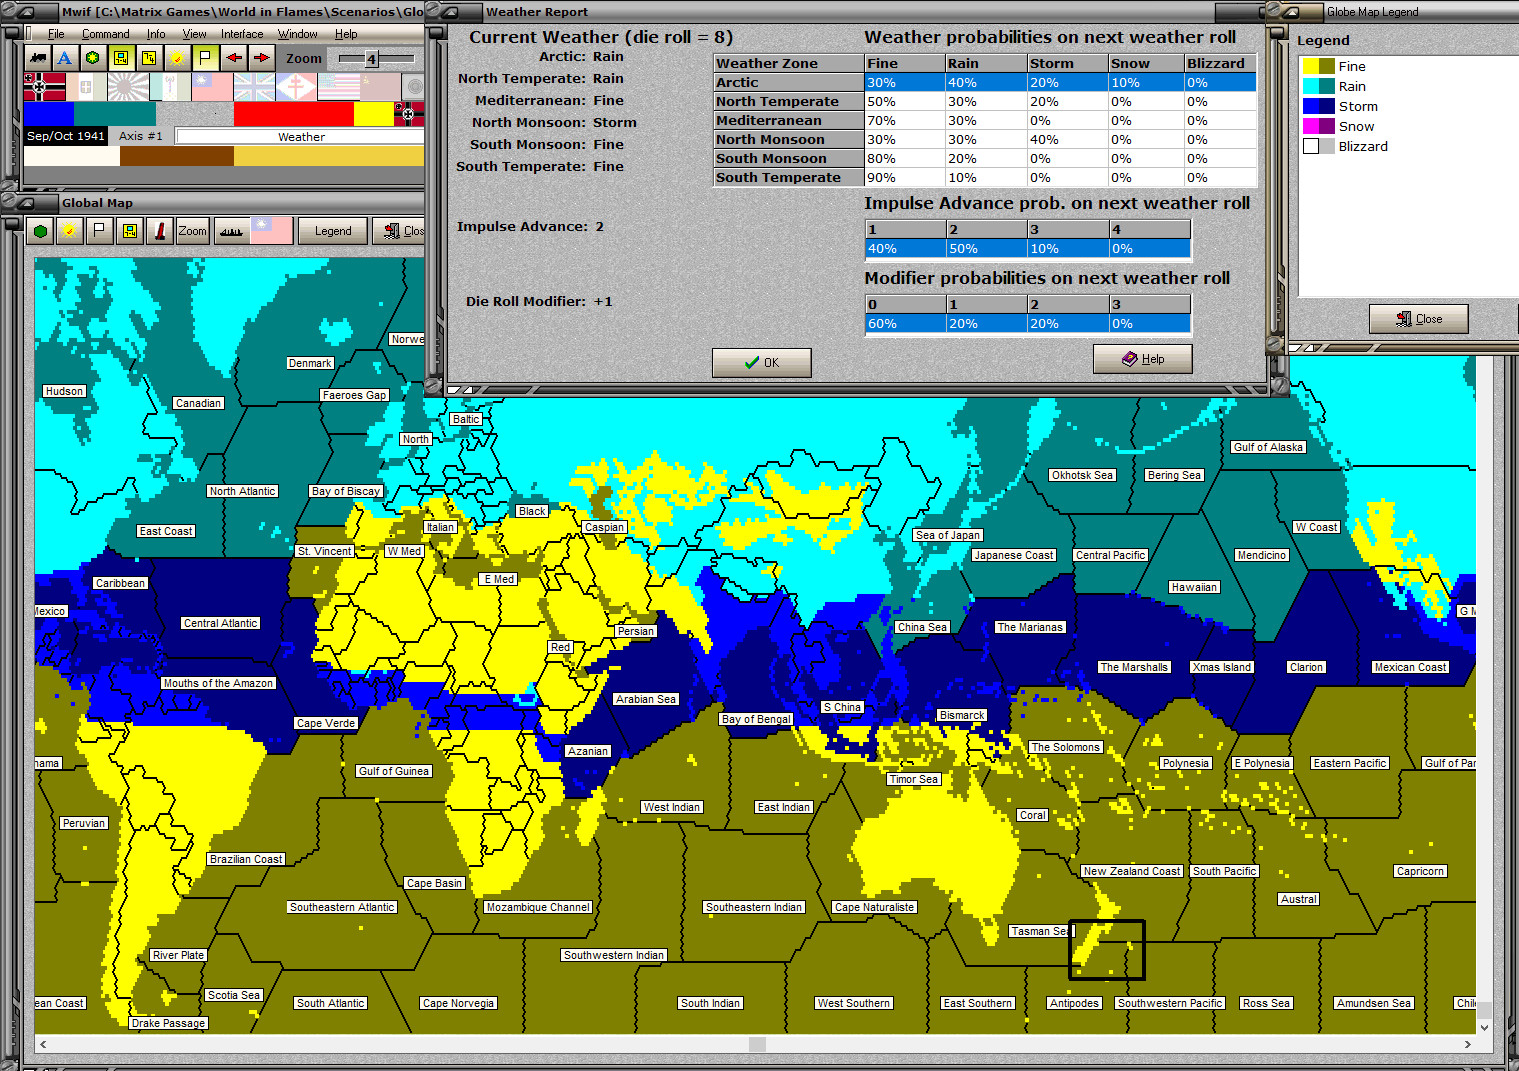Viewport: 1519px width, 1071px height.
Task: Click the Bay of Bengal sea area label
Action: pos(756,719)
